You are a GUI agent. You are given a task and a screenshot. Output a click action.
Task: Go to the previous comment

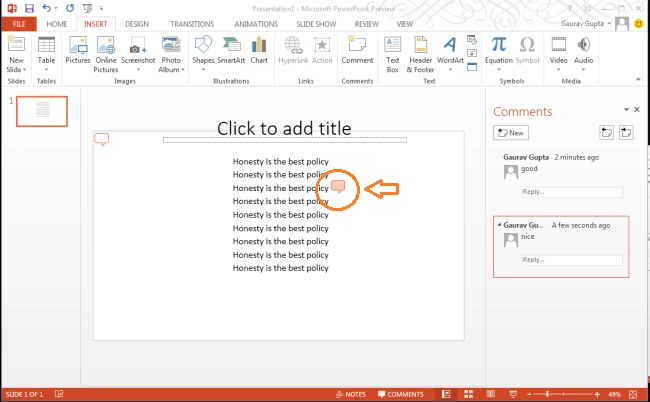tap(606, 133)
